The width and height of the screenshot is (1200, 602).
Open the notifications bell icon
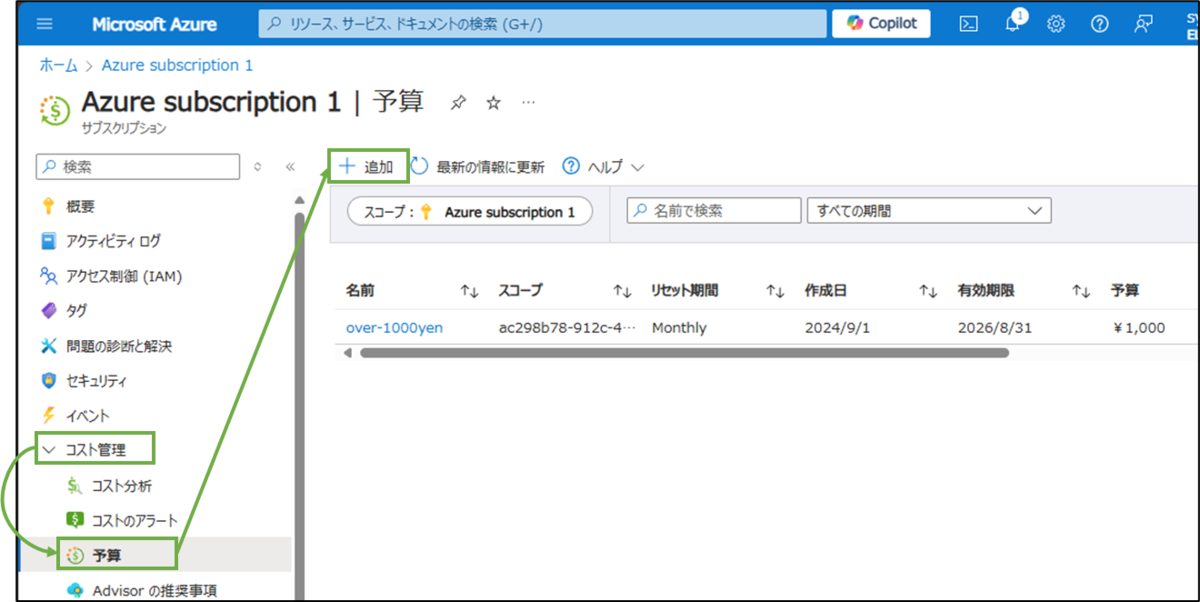click(x=1014, y=24)
